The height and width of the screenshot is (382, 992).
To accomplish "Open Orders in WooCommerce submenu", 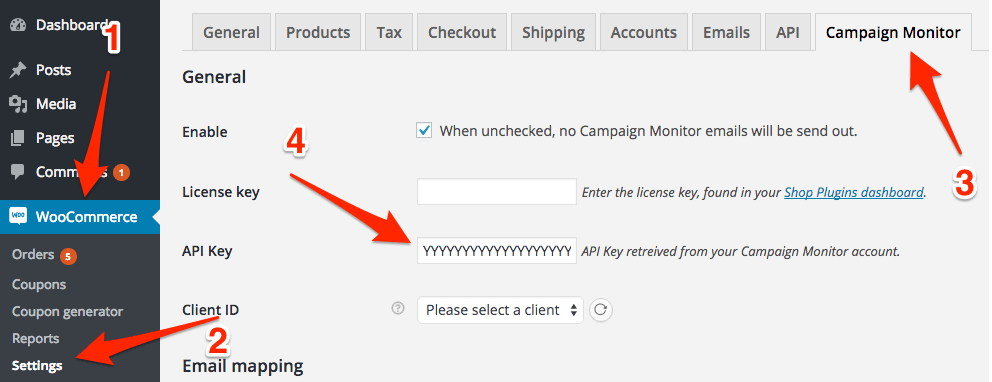I will 33,255.
